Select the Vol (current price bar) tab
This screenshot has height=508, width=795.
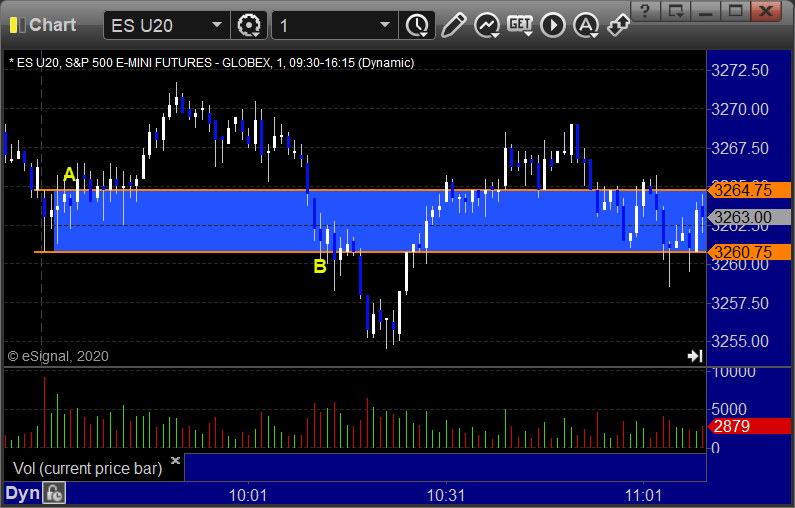(x=87, y=468)
